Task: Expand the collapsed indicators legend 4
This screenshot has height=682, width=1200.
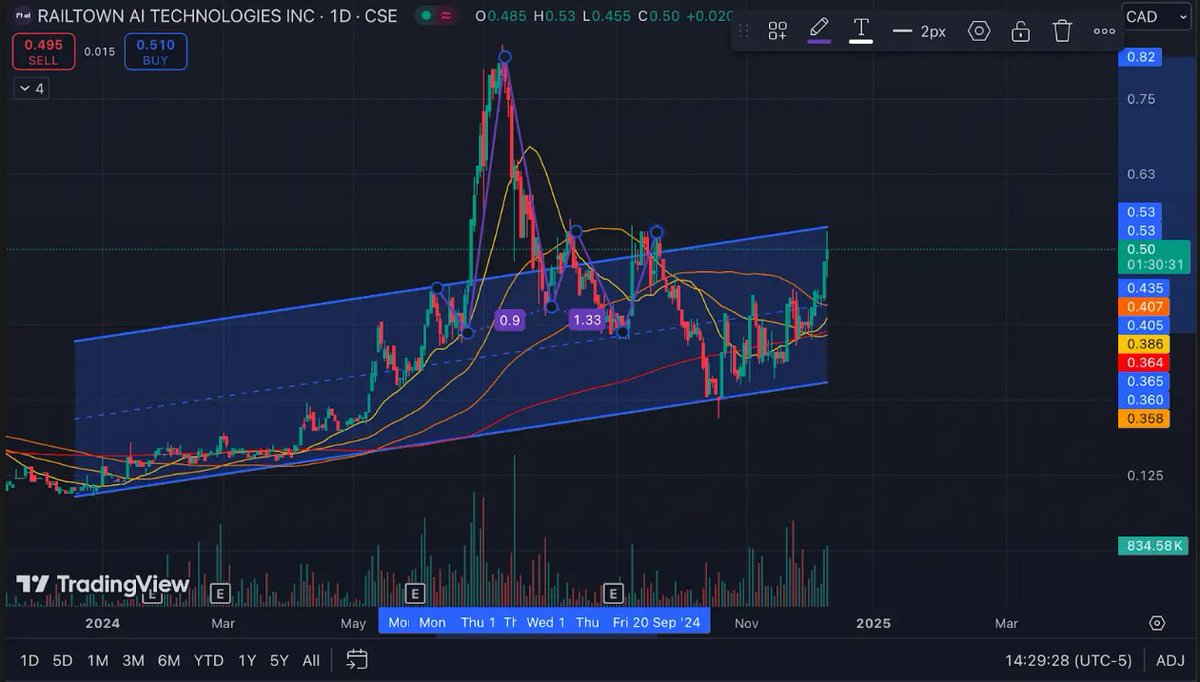Action: point(31,88)
